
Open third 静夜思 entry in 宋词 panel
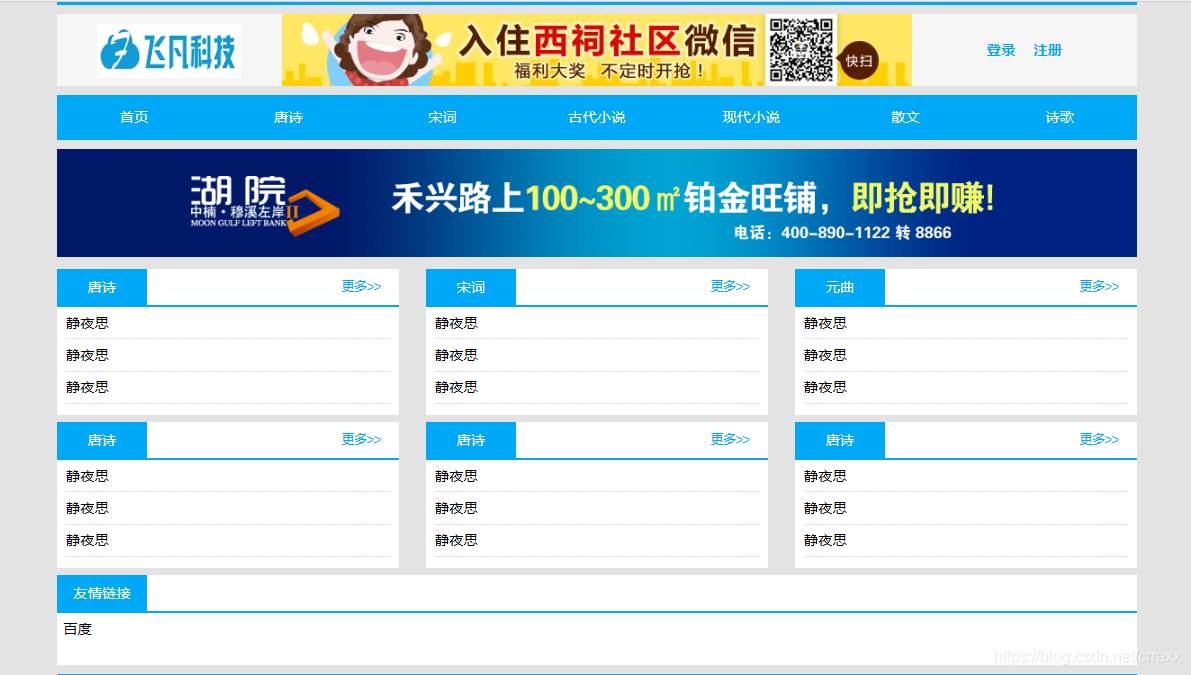(456, 387)
